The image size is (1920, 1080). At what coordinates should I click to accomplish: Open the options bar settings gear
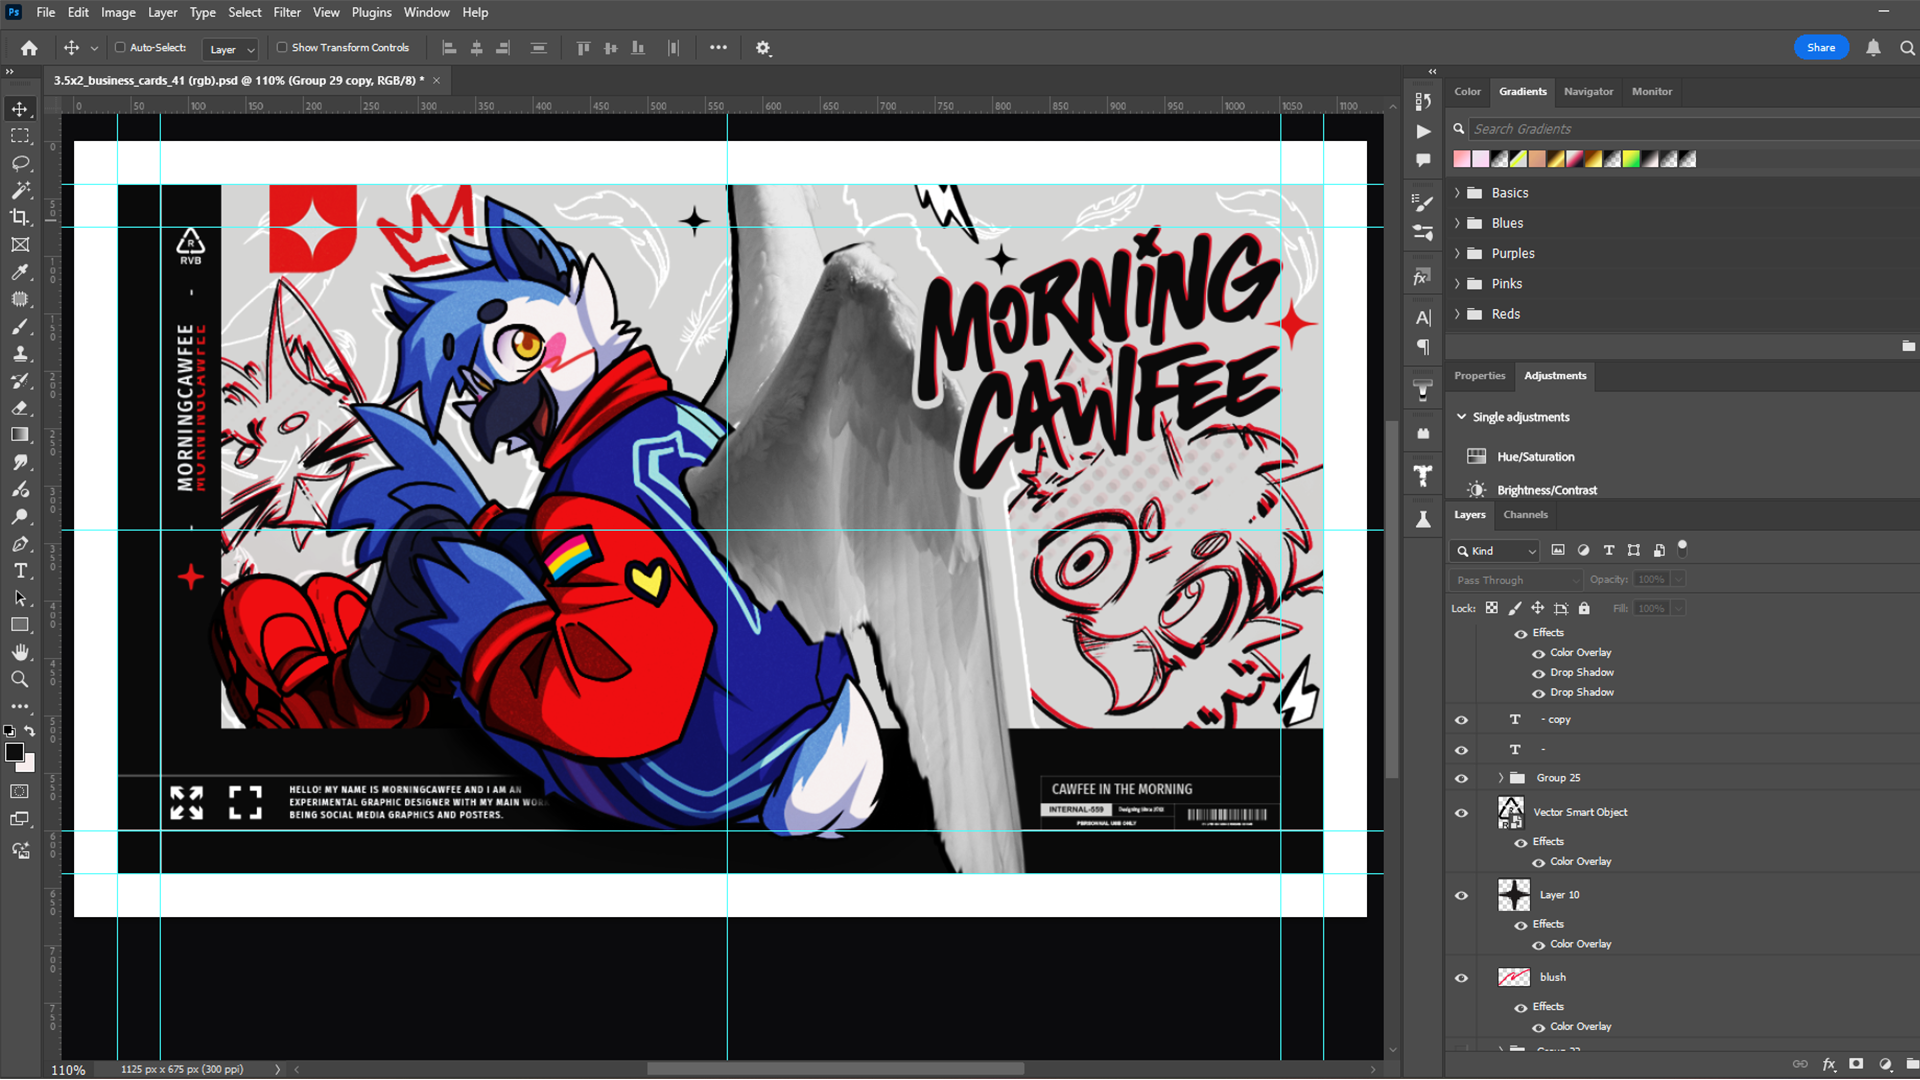(x=763, y=48)
